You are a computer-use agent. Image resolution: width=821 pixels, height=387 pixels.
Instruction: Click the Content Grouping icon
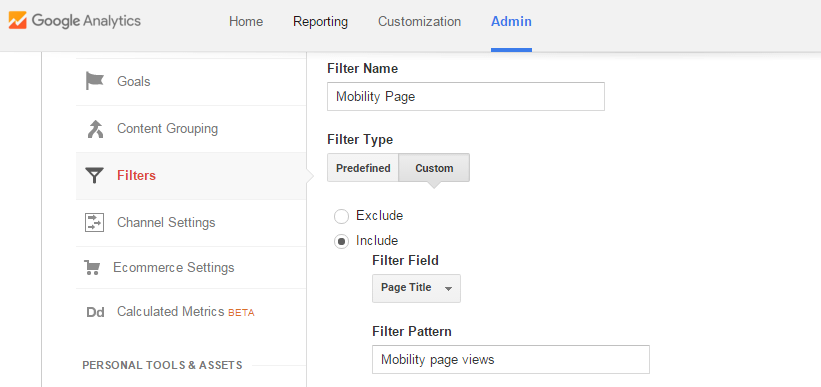95,128
